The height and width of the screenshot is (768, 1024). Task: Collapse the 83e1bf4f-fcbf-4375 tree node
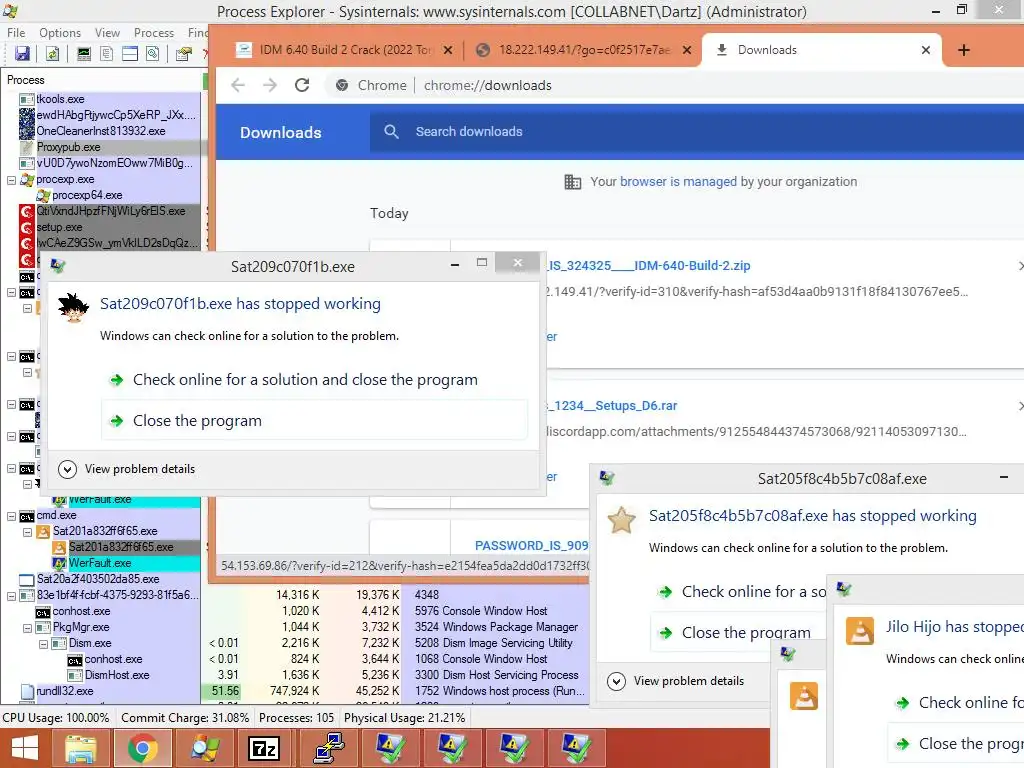[11, 596]
